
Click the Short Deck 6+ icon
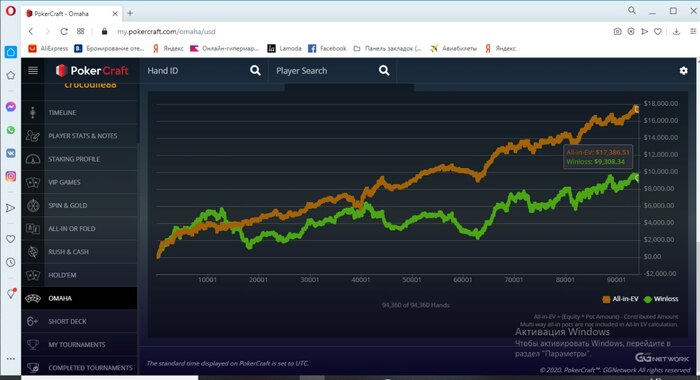(33, 322)
